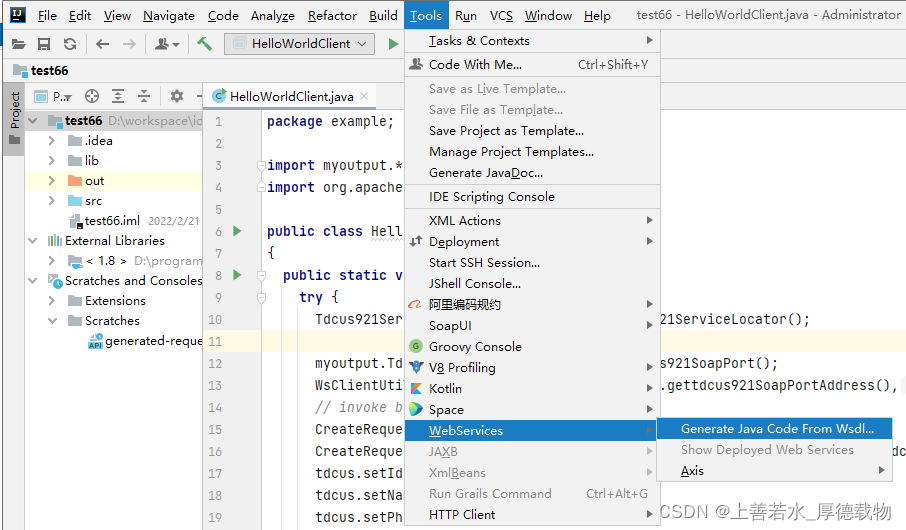This screenshot has height=530, width=906.
Task: Collapse the Scratches folder
Action: pyautogui.click(x=52, y=321)
